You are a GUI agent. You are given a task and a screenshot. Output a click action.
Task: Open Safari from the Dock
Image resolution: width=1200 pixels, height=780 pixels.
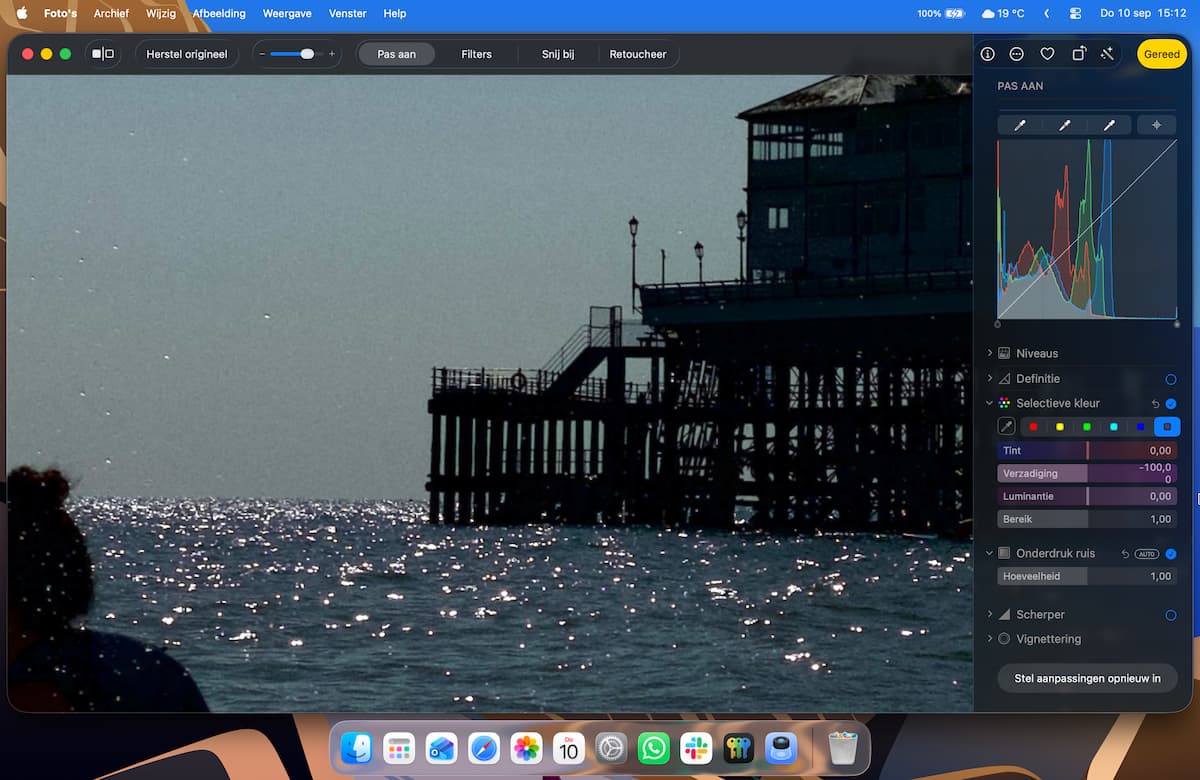pyautogui.click(x=484, y=747)
